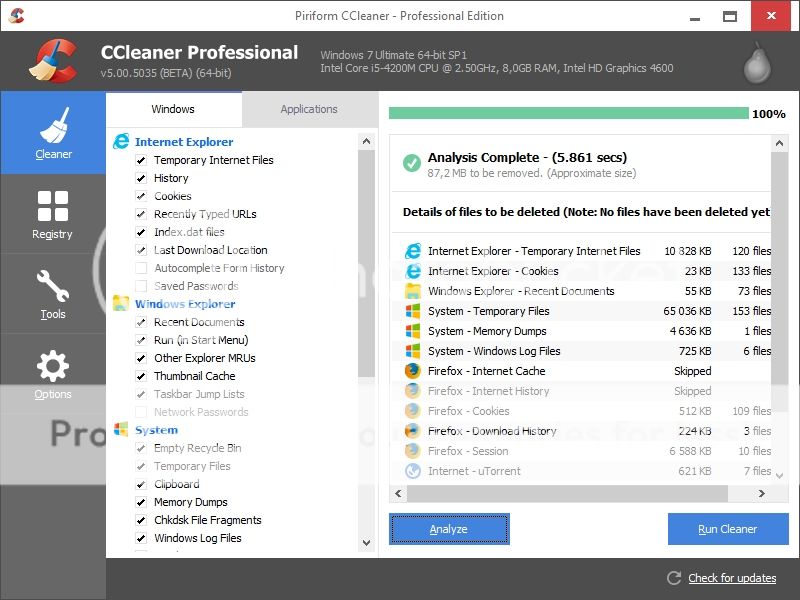800x600 pixels.
Task: Click the Windows Explorer category folder icon
Action: pyautogui.click(x=121, y=303)
